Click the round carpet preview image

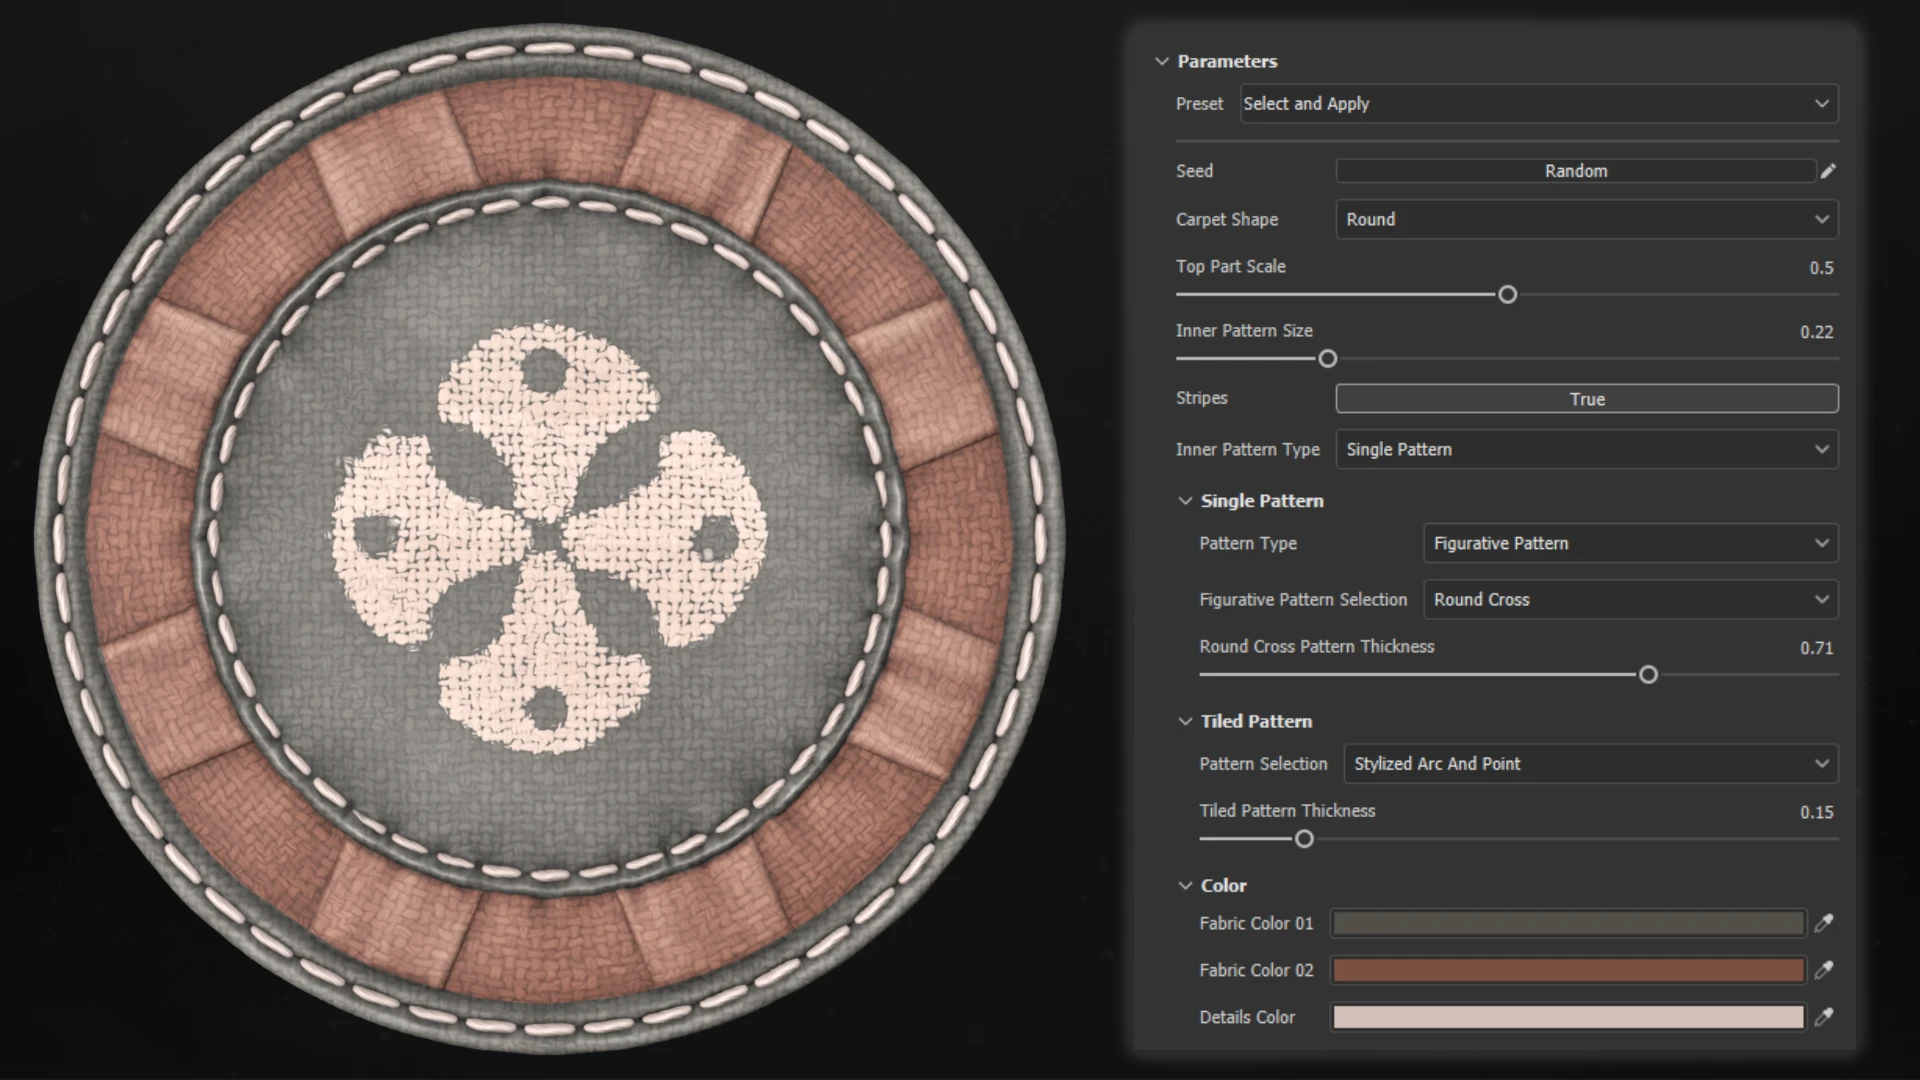549,538
